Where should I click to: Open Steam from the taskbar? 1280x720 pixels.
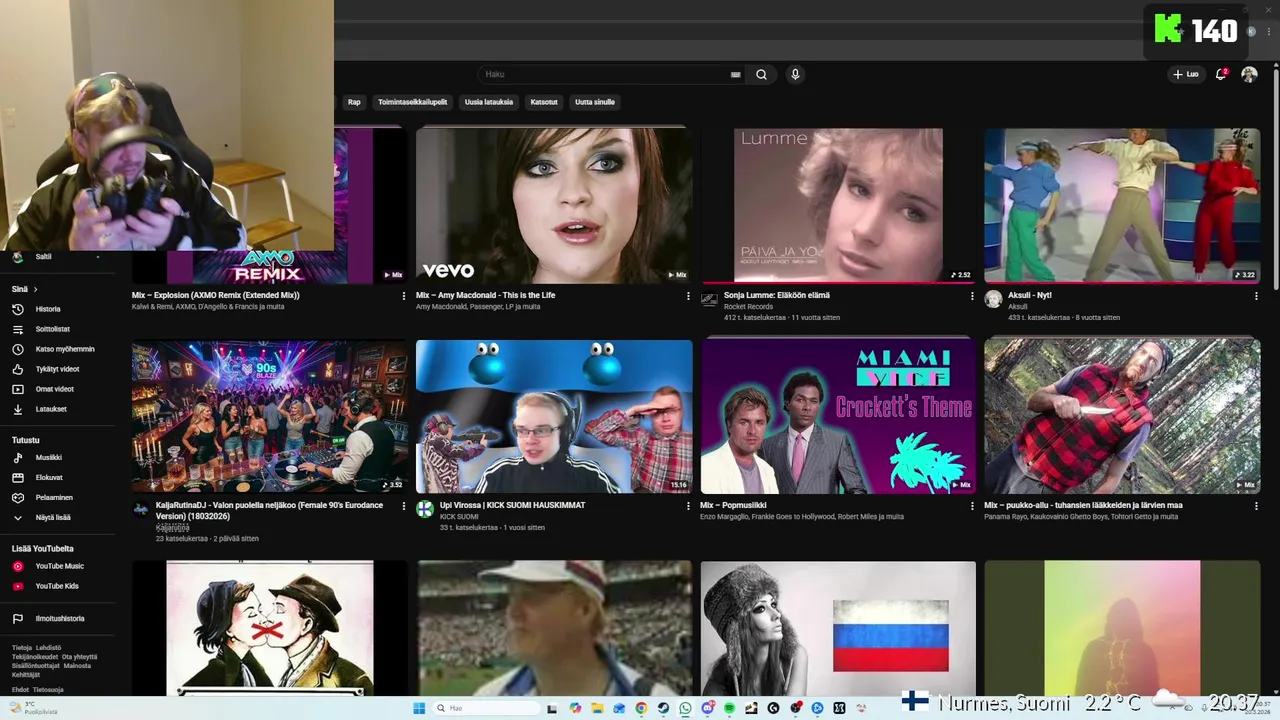663,708
